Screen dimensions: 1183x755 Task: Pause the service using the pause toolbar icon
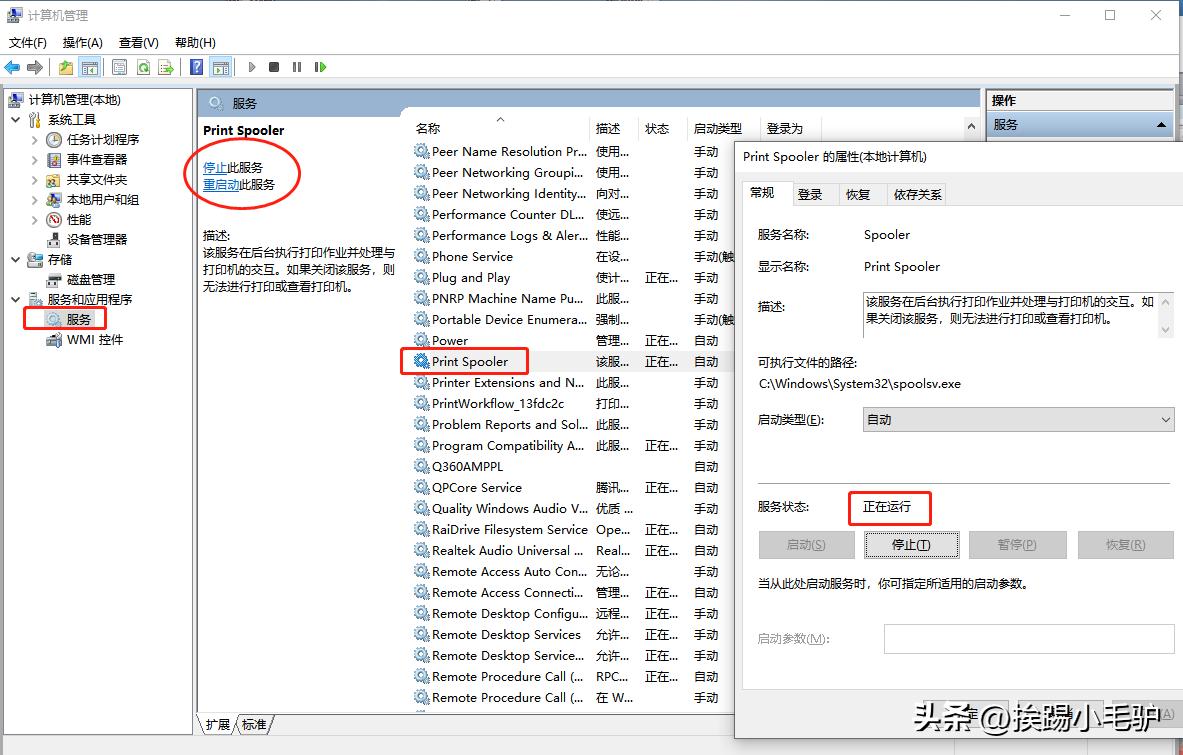[x=296, y=67]
